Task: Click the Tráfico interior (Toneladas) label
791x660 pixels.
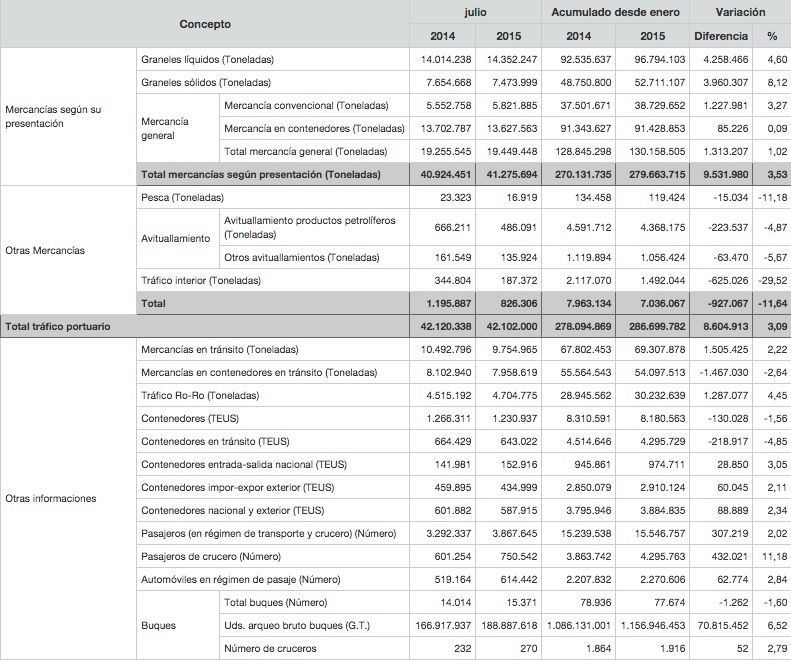Action: [x=201, y=281]
